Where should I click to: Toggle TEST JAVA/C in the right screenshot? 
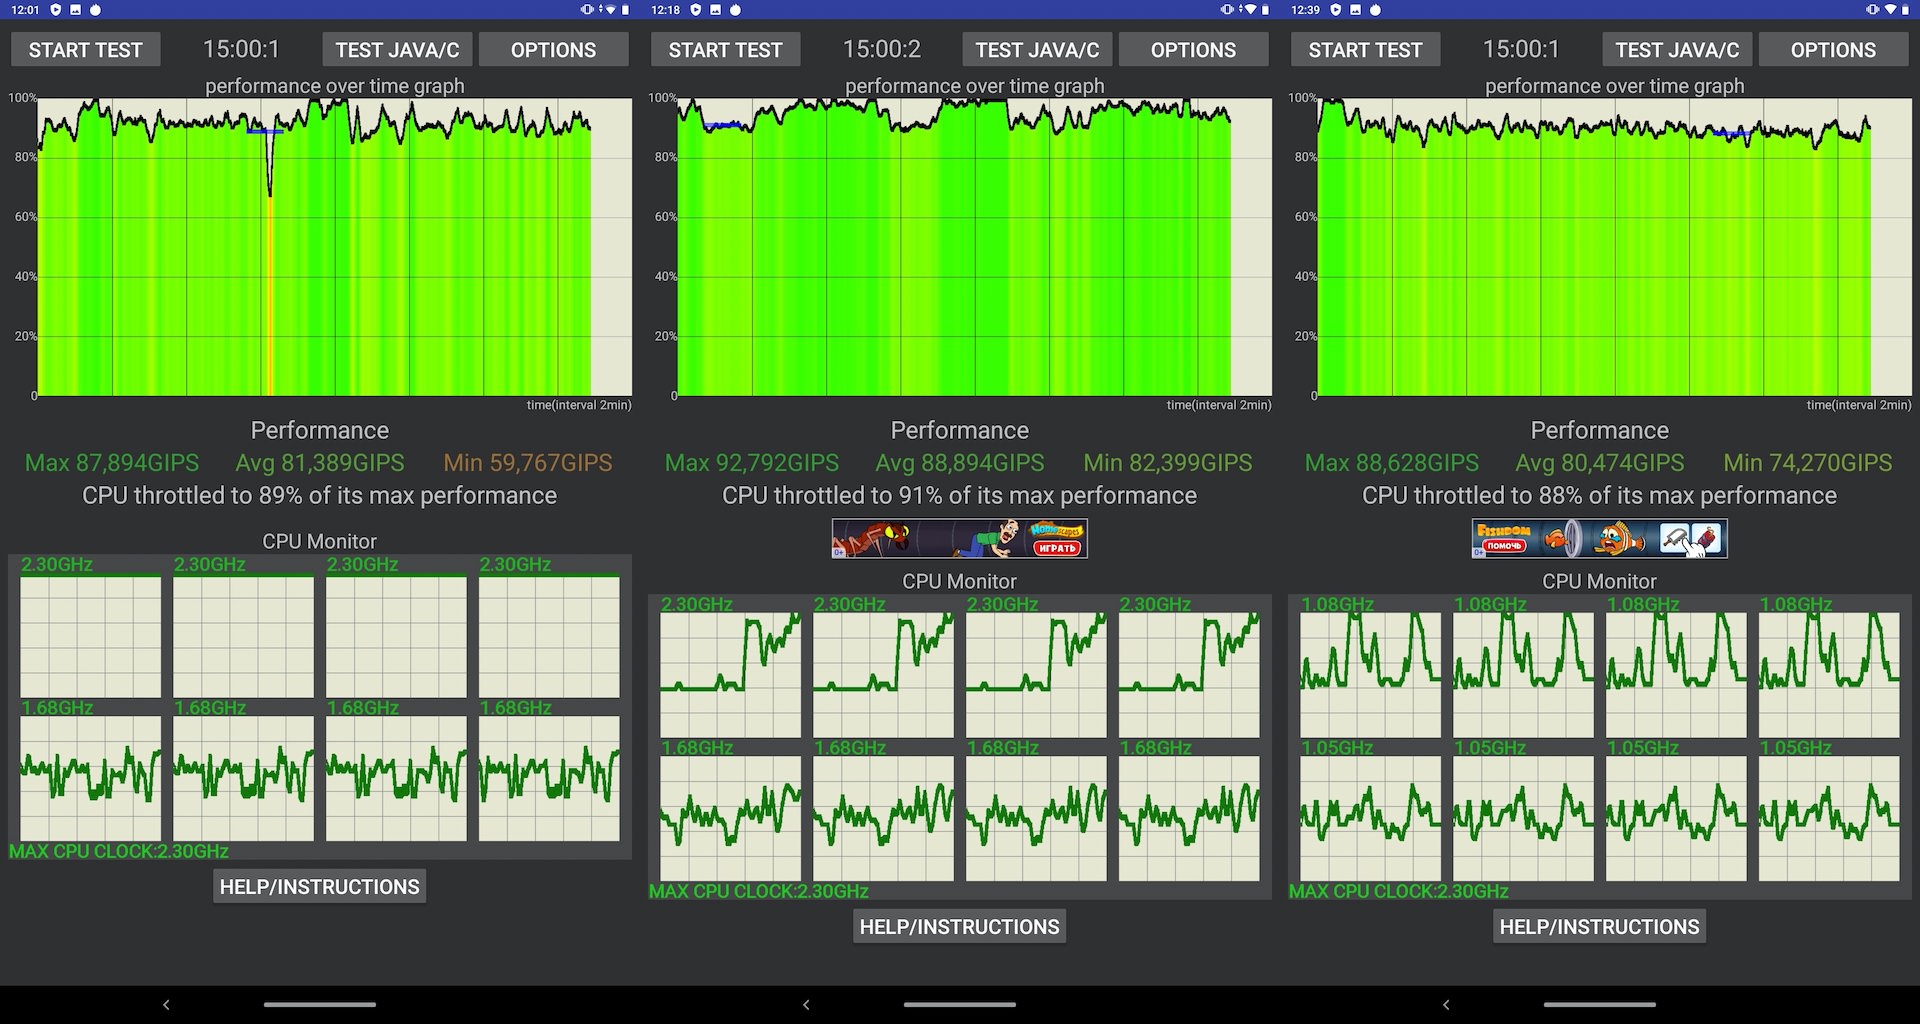[1677, 50]
